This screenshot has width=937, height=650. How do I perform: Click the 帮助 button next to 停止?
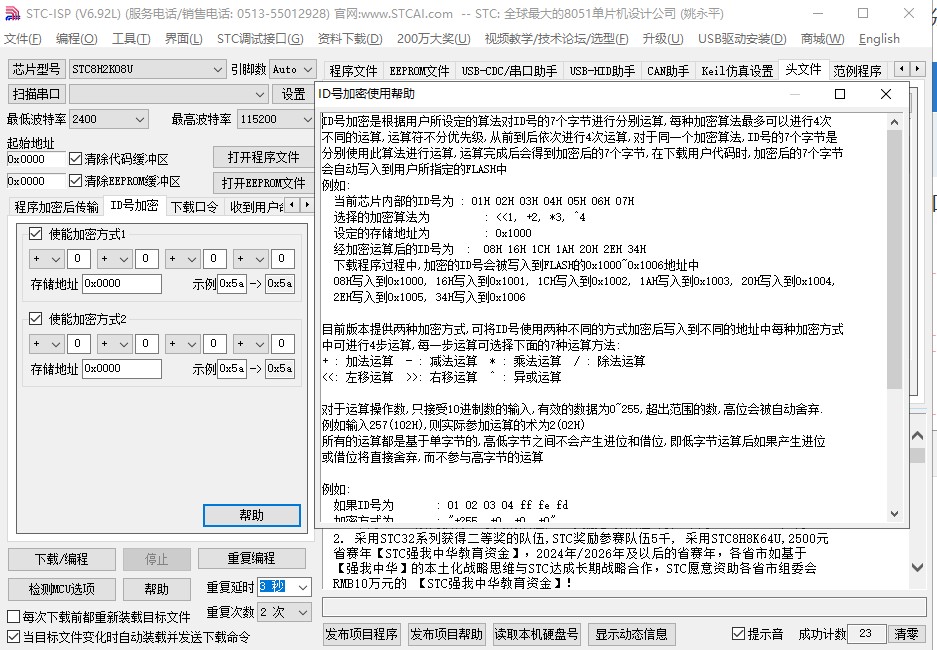pos(157,589)
